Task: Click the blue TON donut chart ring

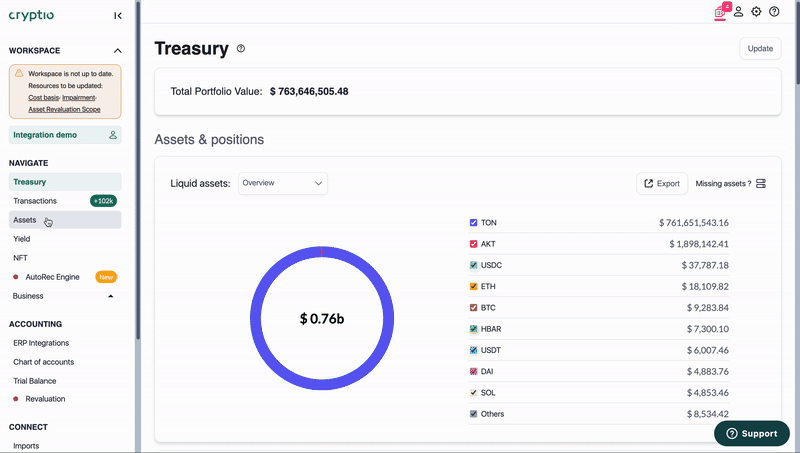Action: (x=256, y=319)
